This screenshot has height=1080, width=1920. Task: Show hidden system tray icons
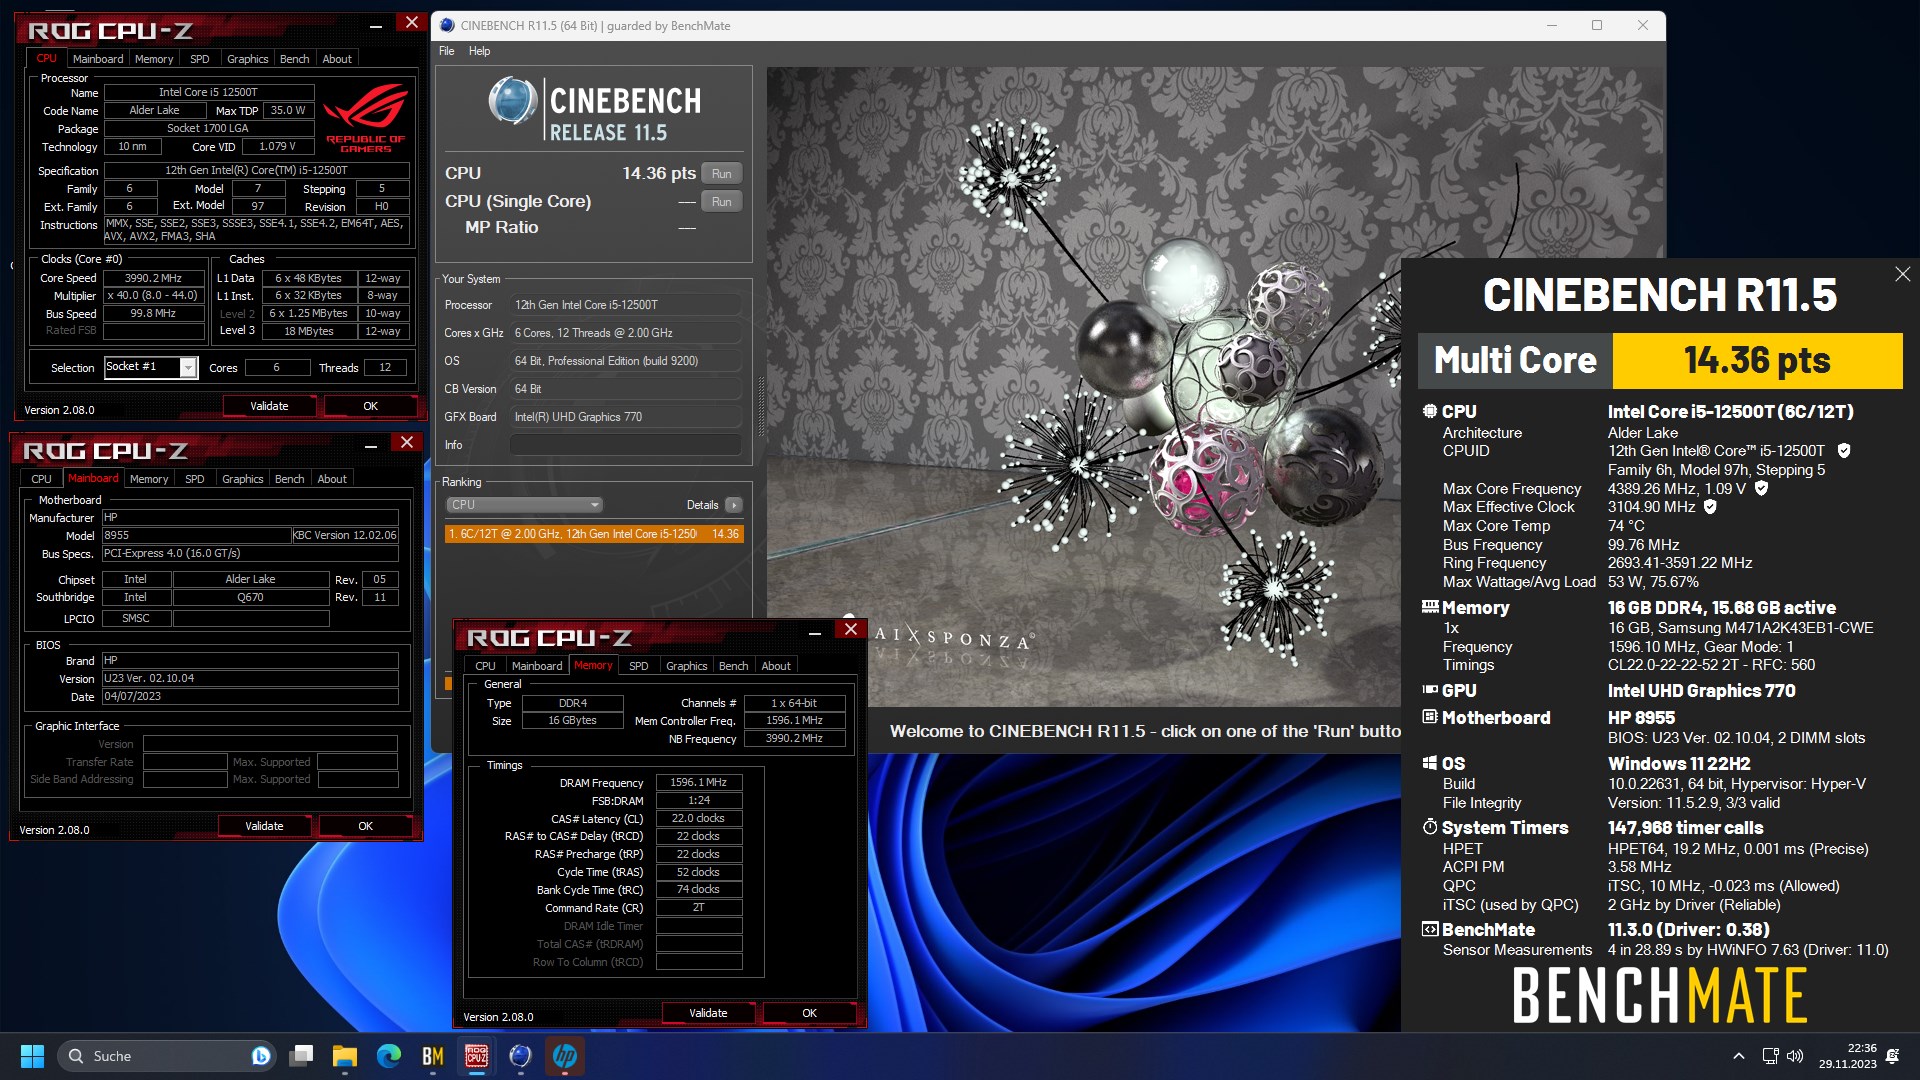[1739, 1056]
